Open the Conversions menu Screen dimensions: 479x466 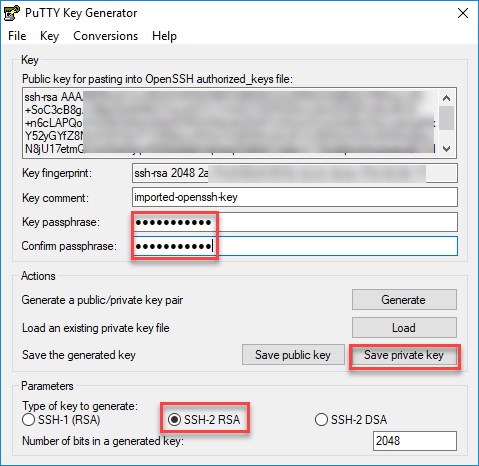point(105,36)
